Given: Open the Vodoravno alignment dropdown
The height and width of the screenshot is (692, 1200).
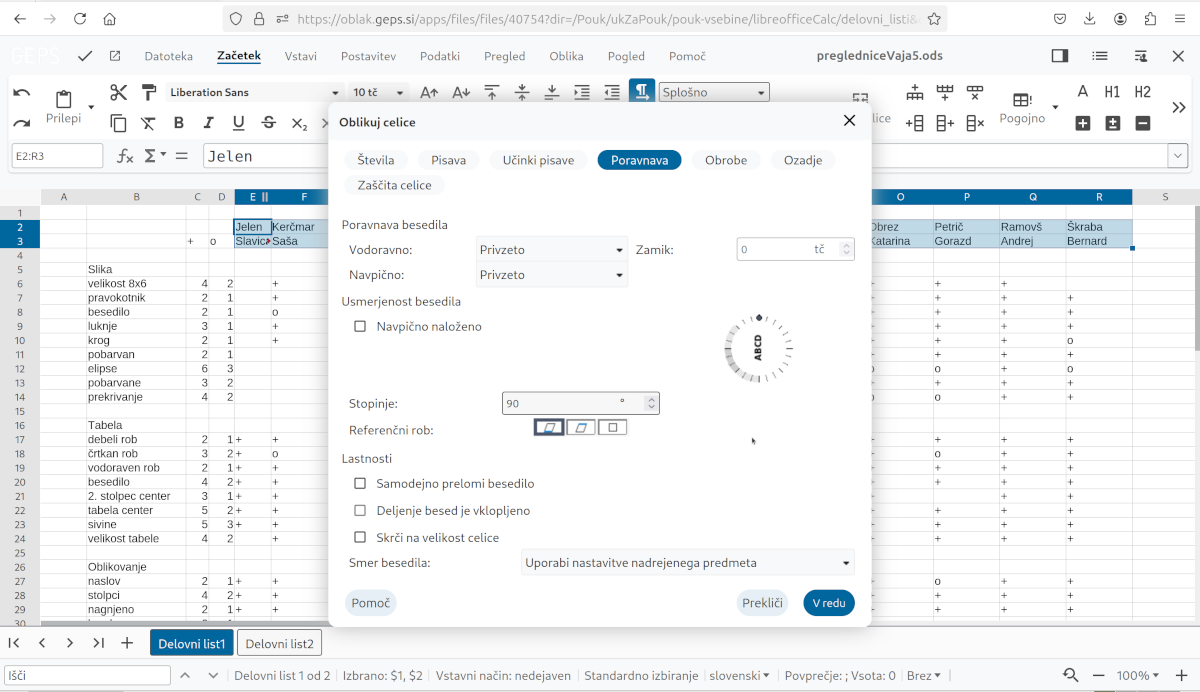Looking at the screenshot, I should [552, 250].
